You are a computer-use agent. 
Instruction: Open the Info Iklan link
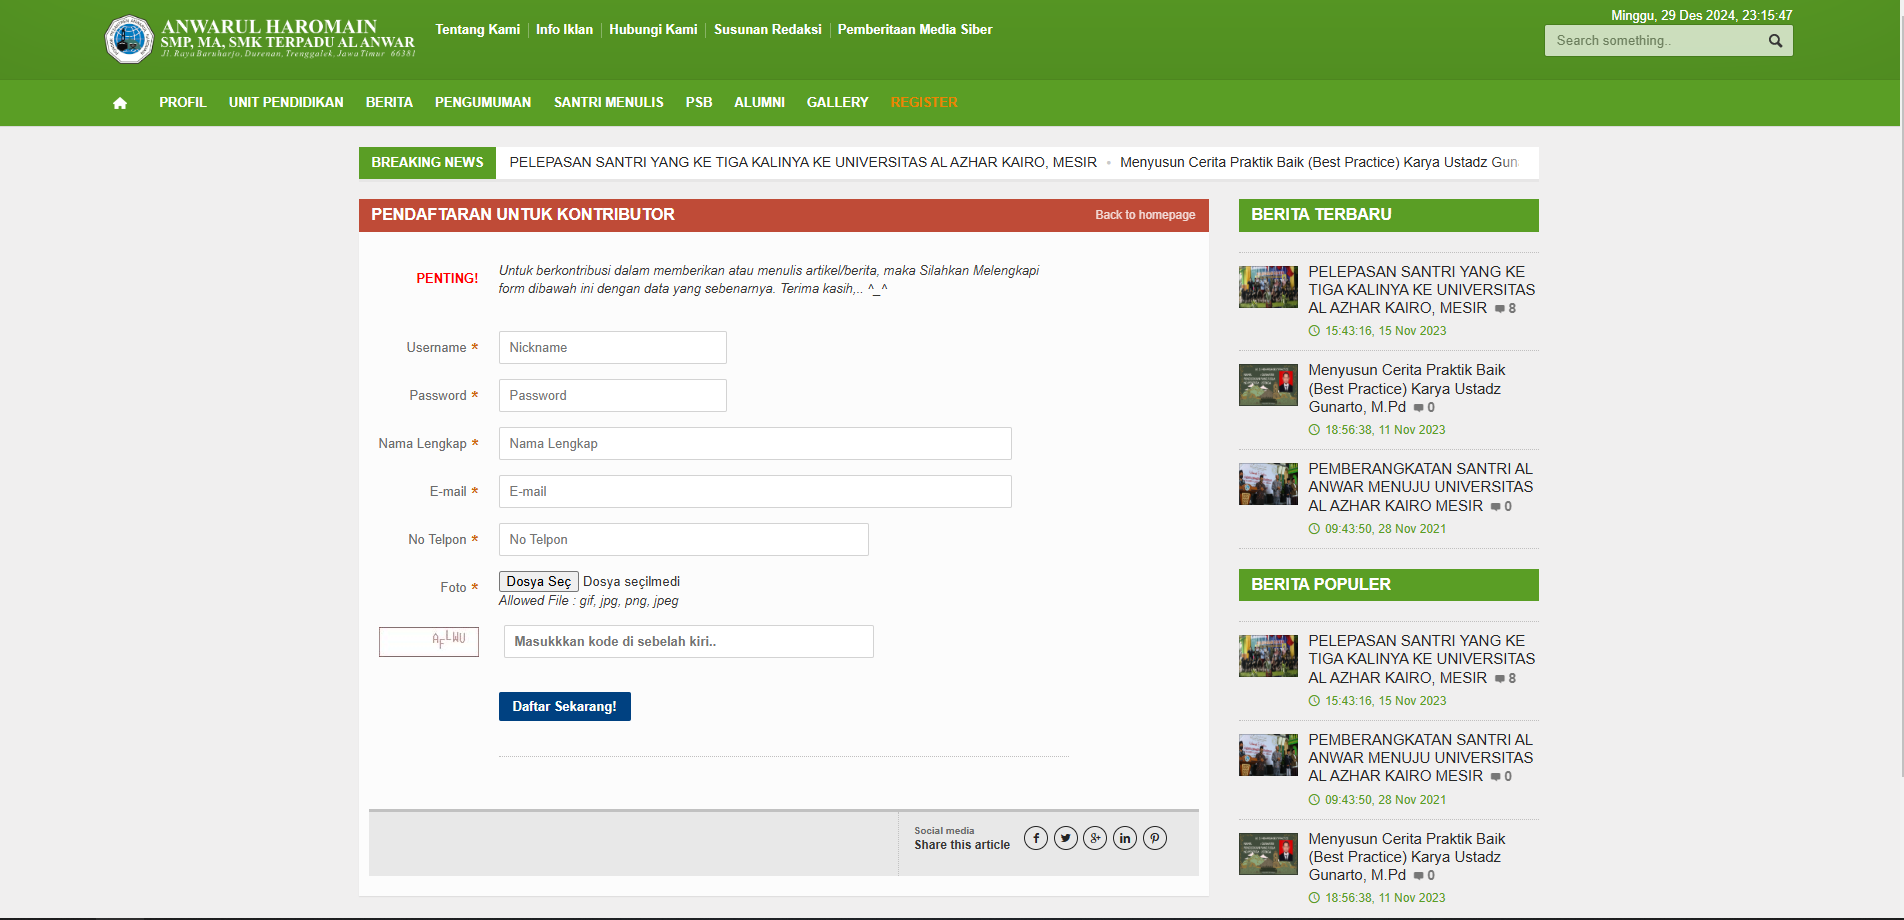point(564,30)
